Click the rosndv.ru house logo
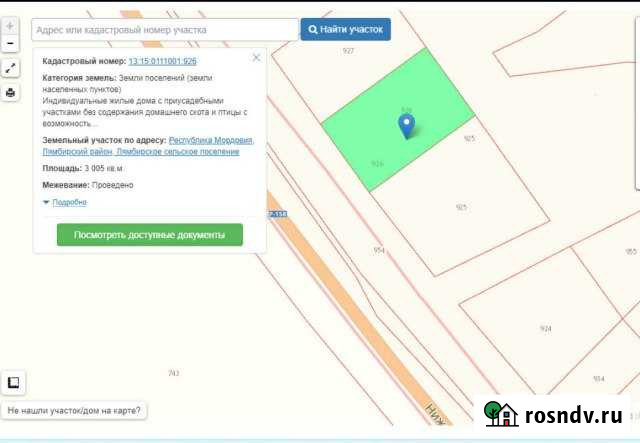The image size is (640, 443). coord(501,415)
